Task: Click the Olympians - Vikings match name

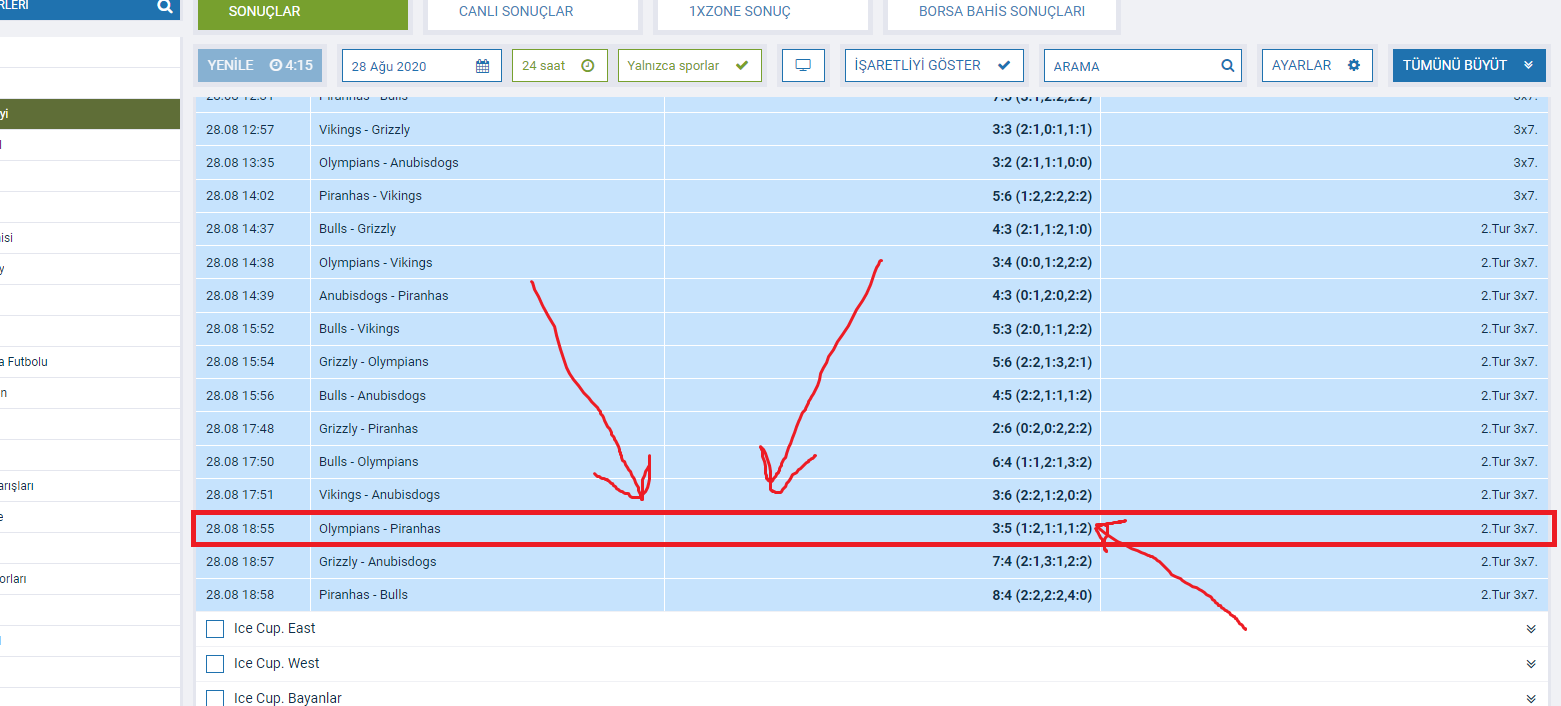Action: click(x=376, y=263)
